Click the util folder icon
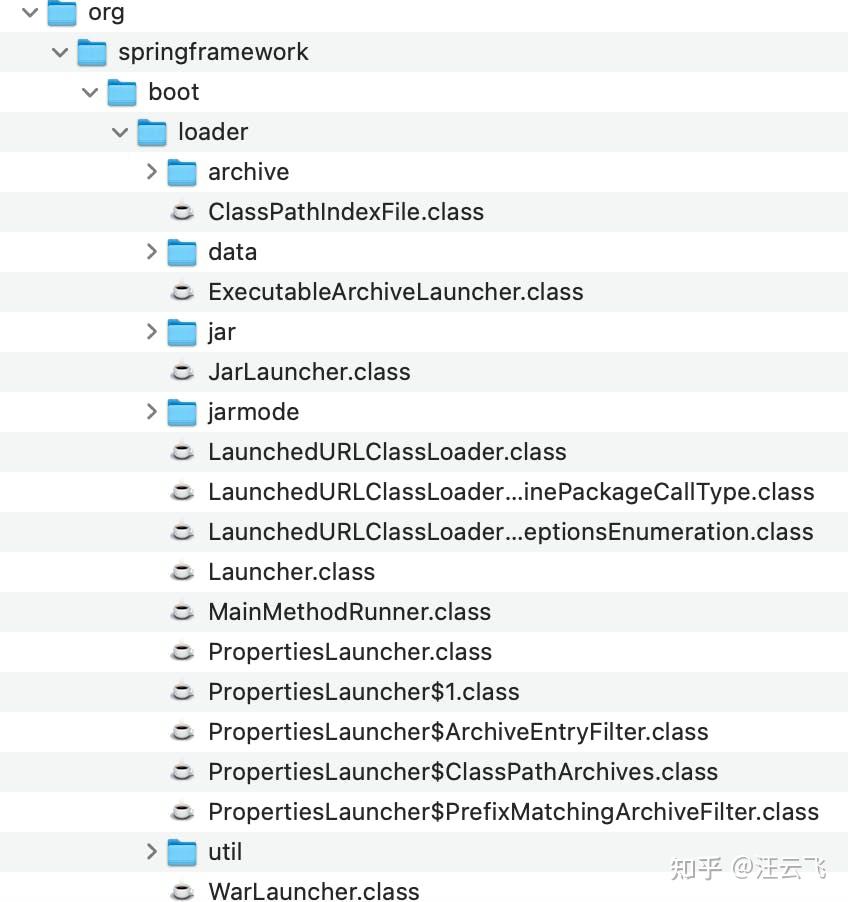Viewport: 848px width, 902px height. 182,853
